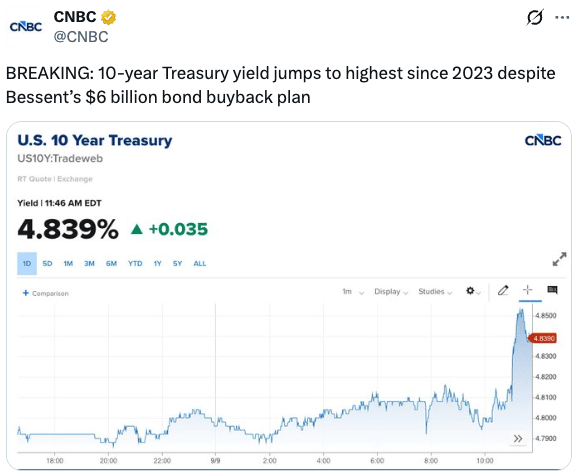Select the ALL time range tab

tap(200, 263)
